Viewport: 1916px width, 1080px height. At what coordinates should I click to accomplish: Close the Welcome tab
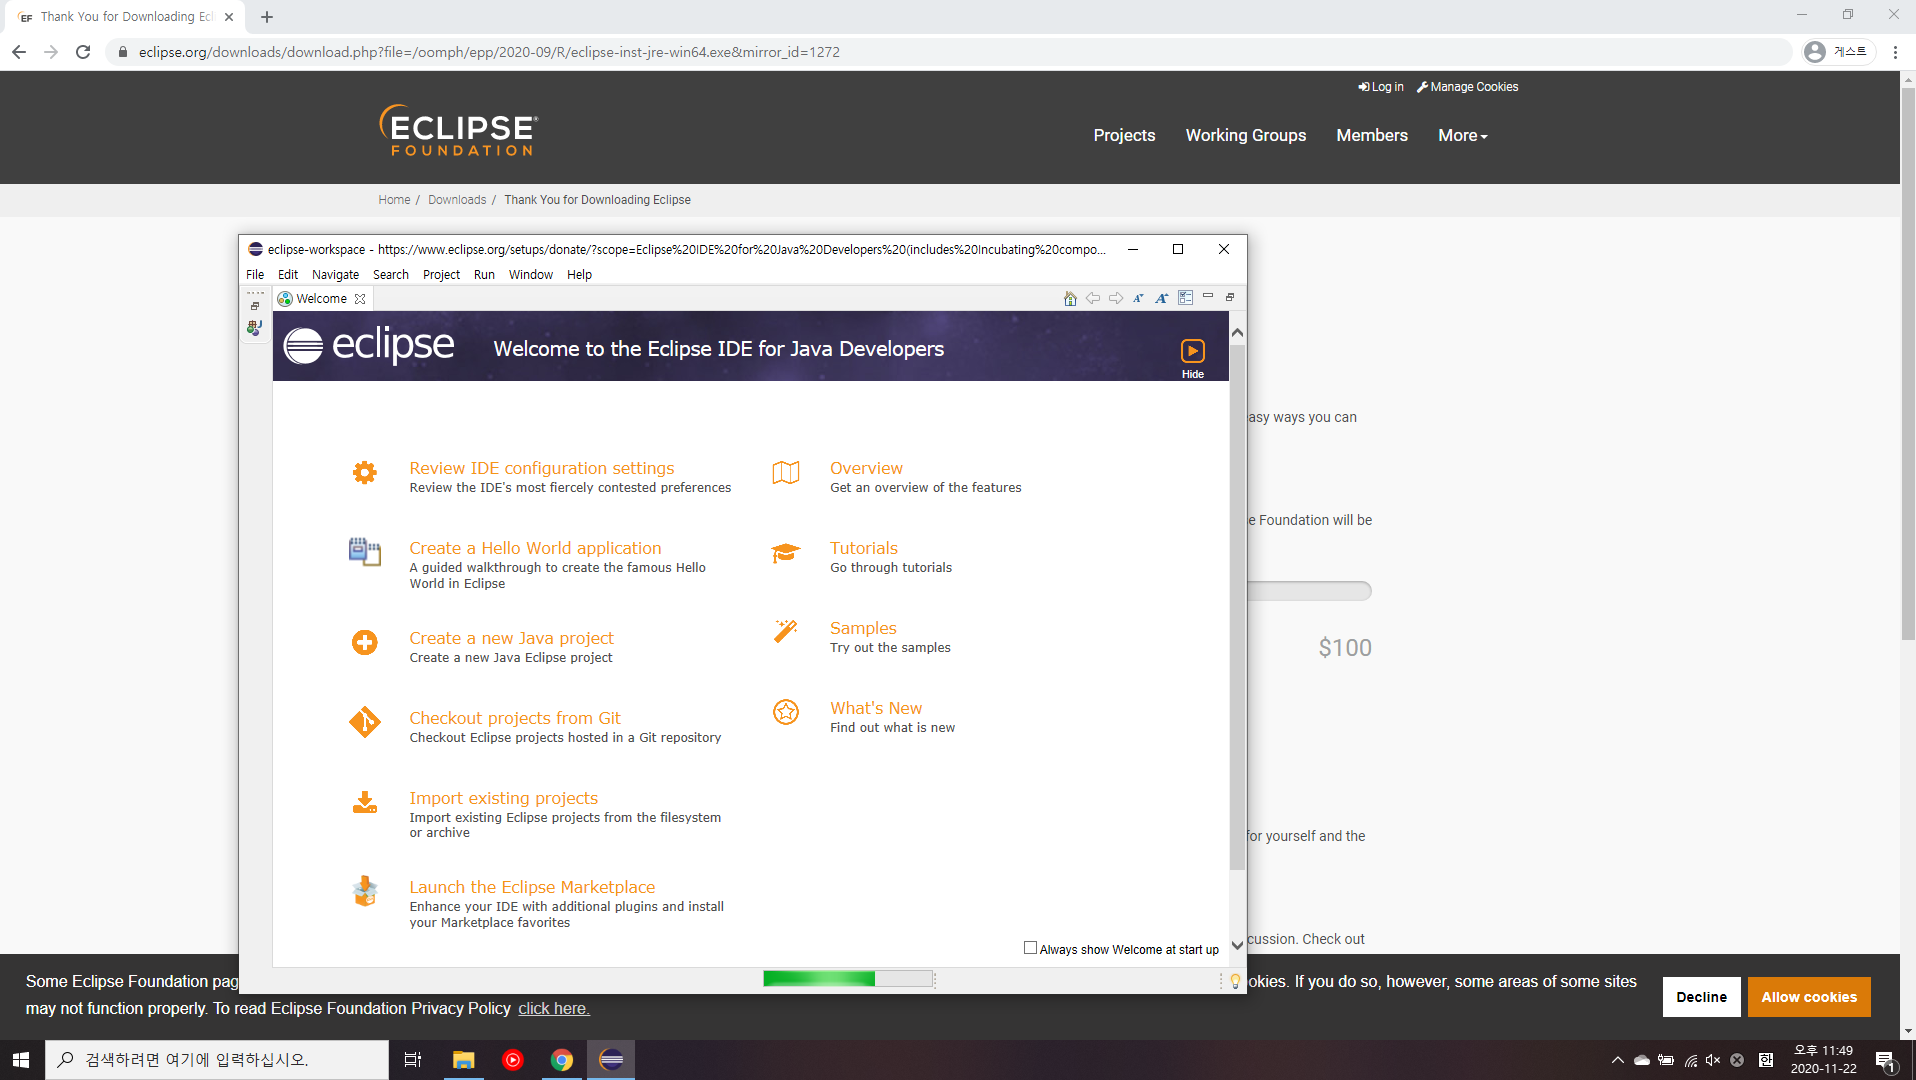[360, 299]
